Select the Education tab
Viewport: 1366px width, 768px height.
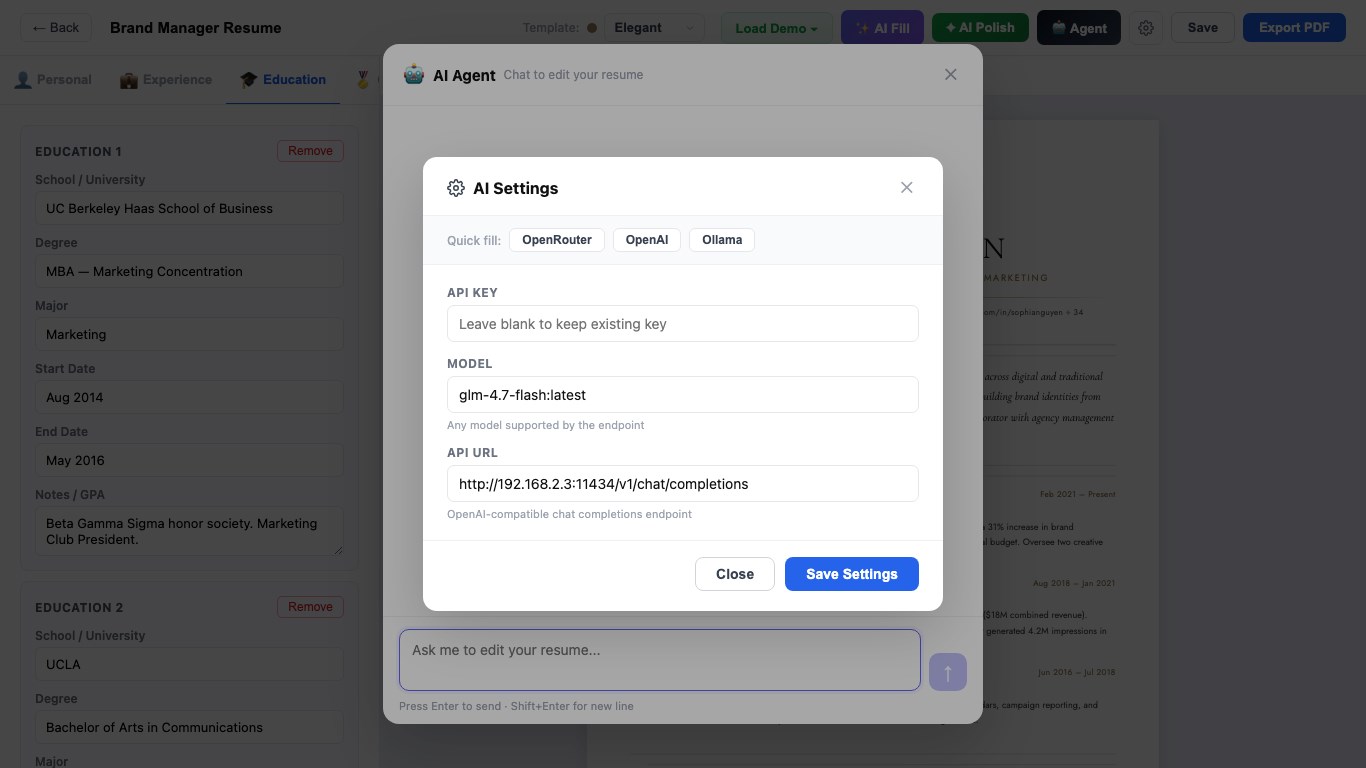point(283,80)
